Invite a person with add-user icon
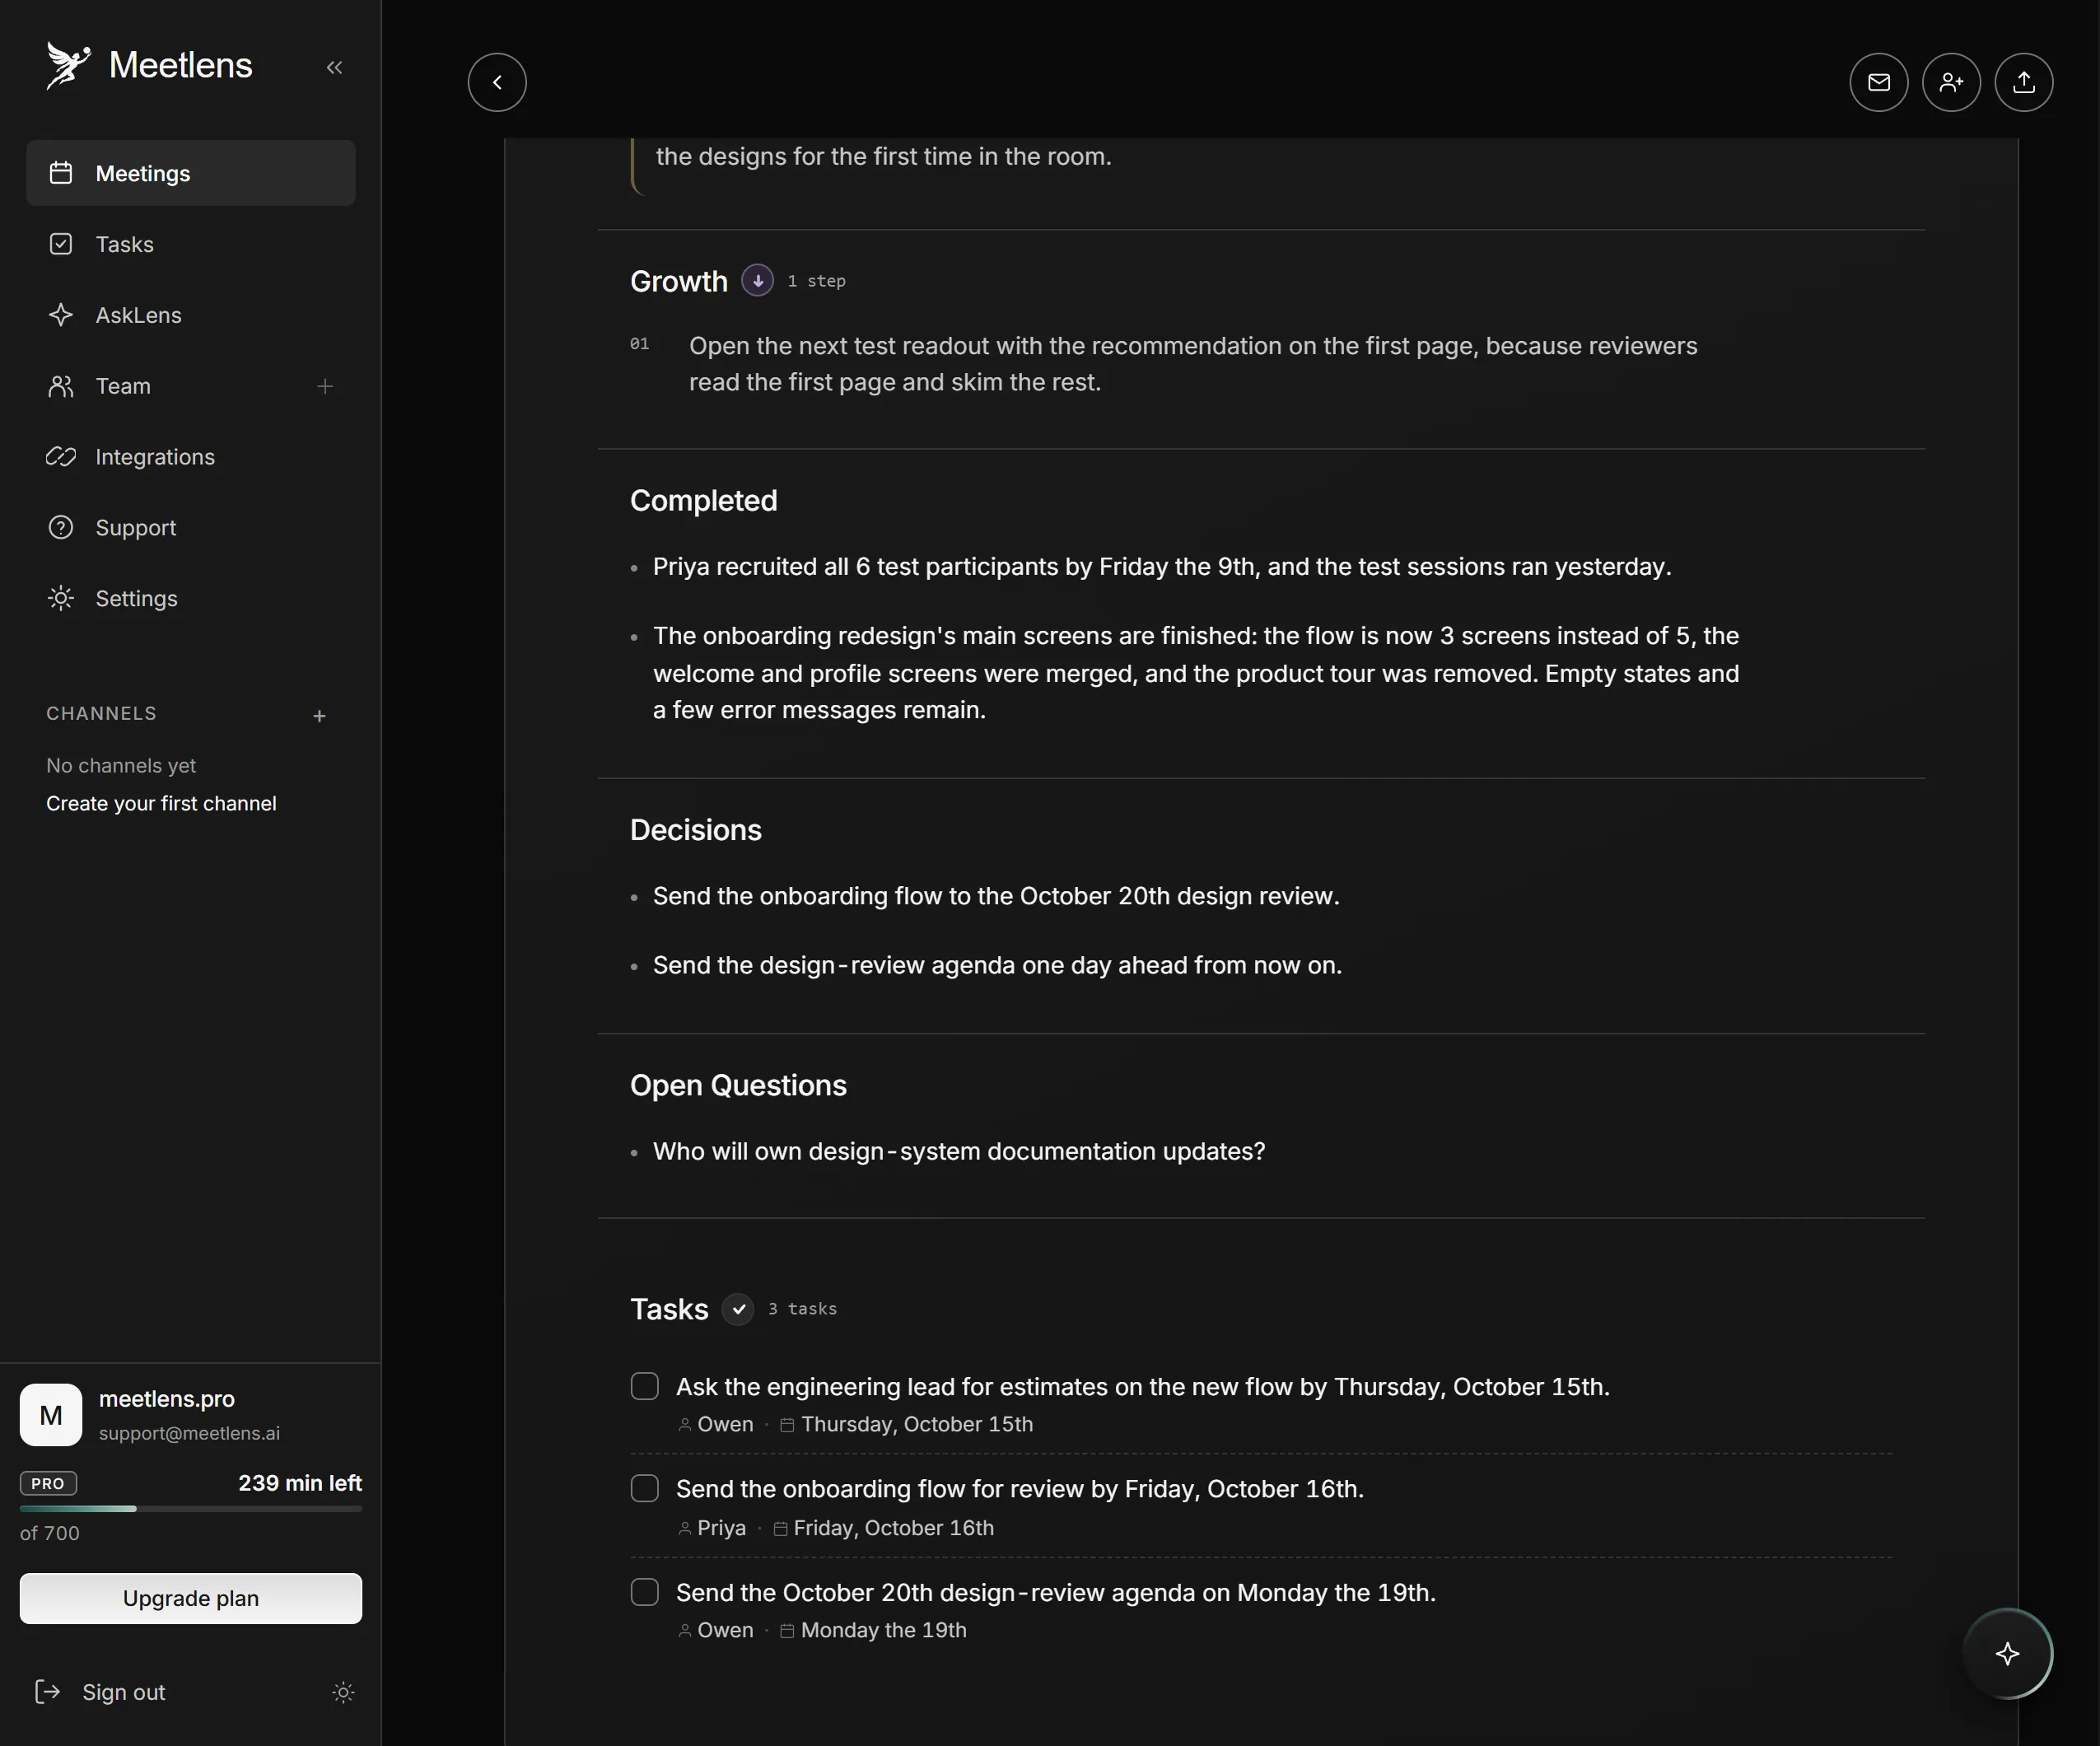The width and height of the screenshot is (2100, 1746). (1951, 82)
